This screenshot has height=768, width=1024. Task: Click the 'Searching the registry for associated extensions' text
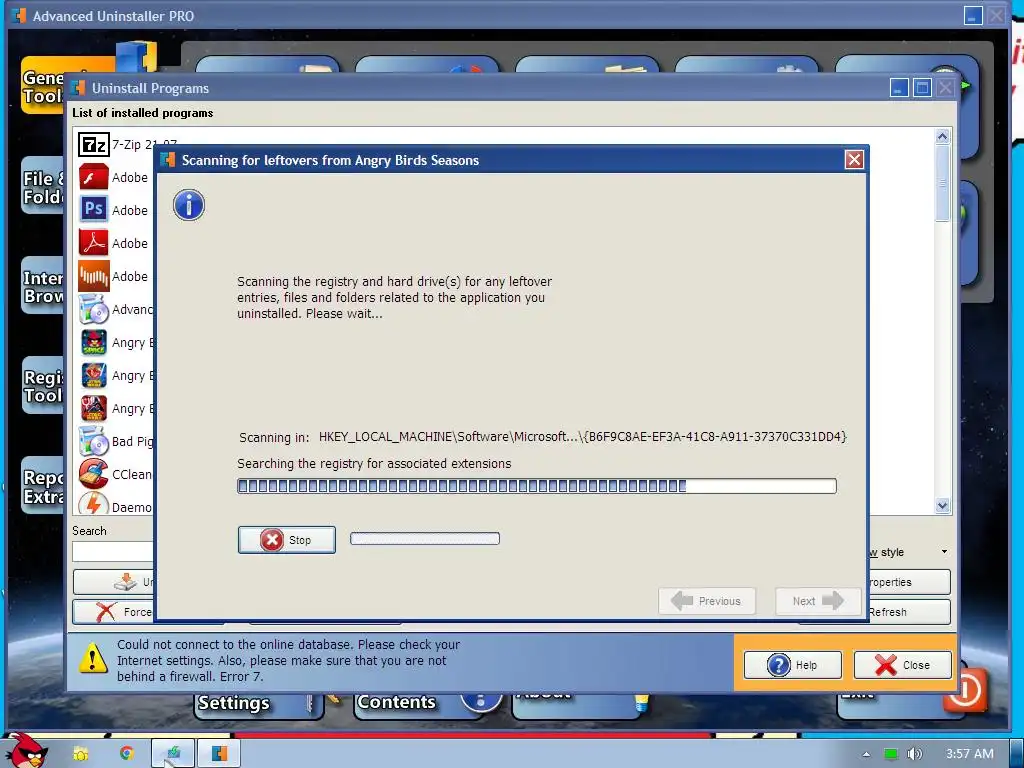point(374,464)
